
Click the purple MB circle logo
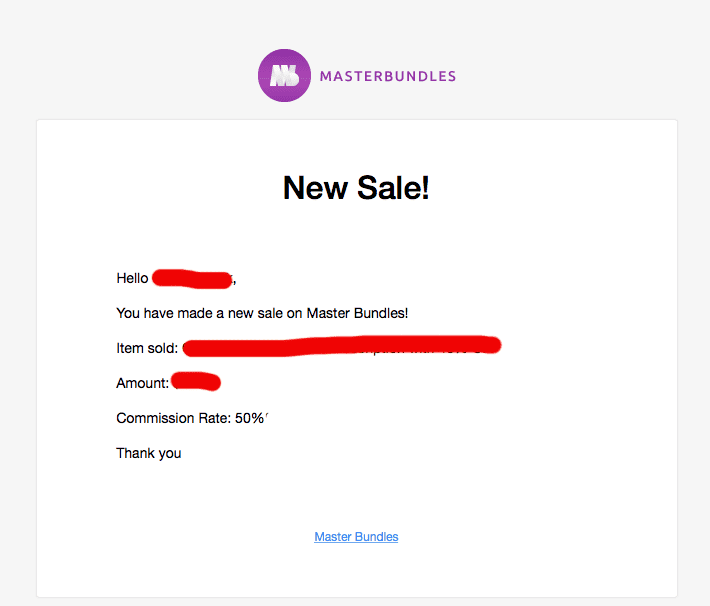click(284, 76)
